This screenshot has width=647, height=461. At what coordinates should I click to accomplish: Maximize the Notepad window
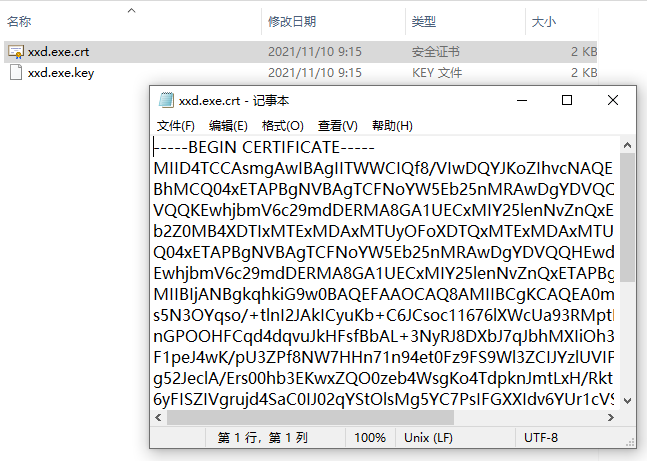pyautogui.click(x=567, y=100)
